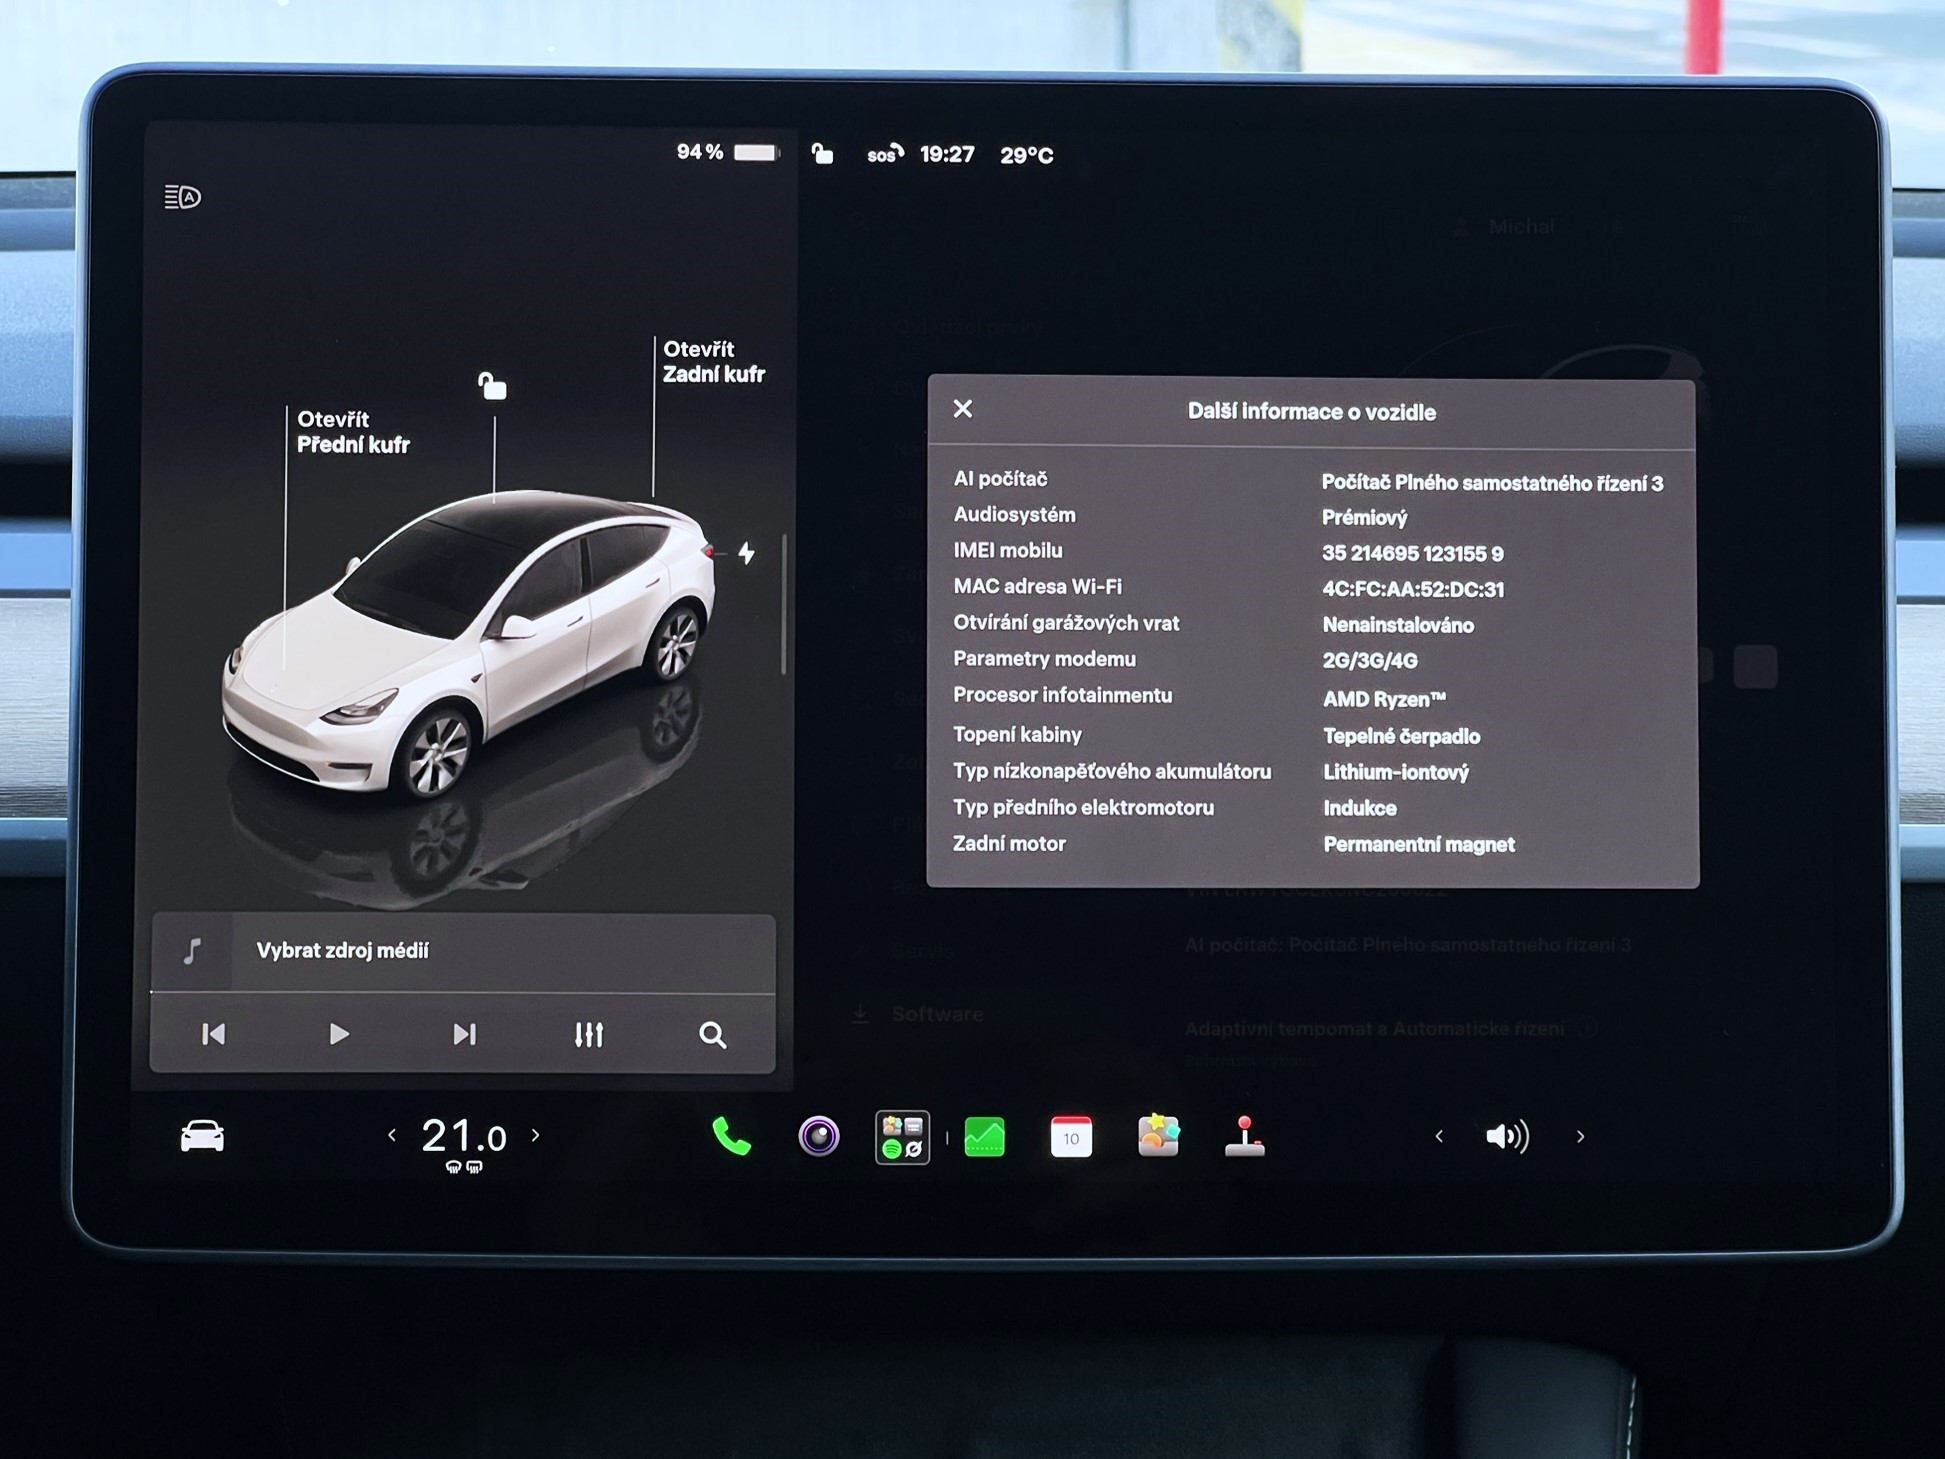This screenshot has height=1459, width=1945.
Task: Tap the 94 % battery indicator
Action: pyautogui.click(x=727, y=152)
